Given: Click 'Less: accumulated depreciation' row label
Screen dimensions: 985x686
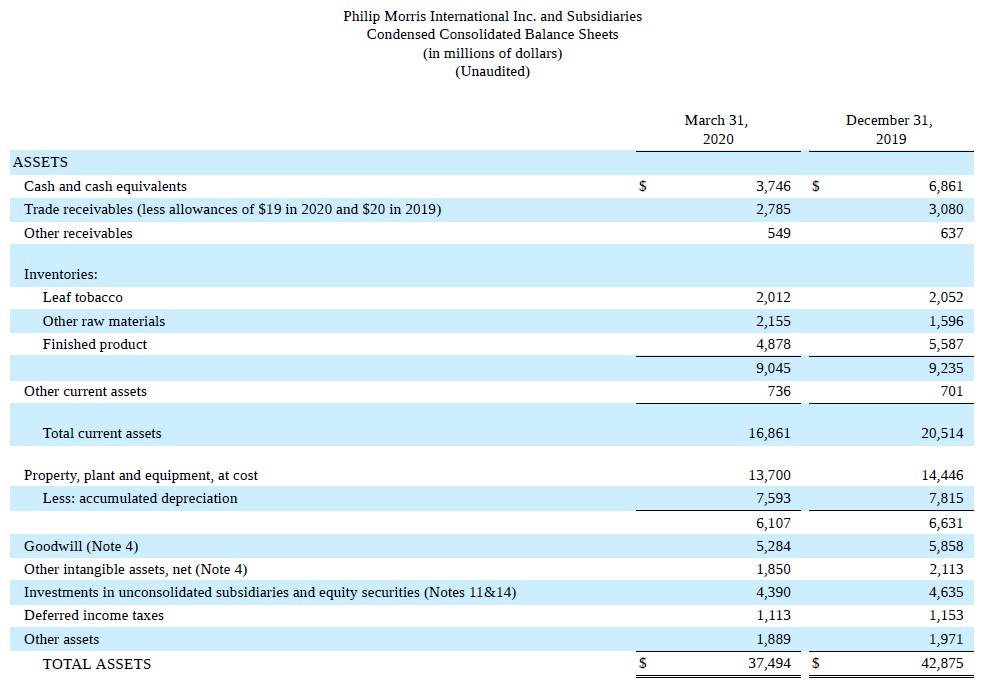Looking at the screenshot, I should (x=140, y=499).
